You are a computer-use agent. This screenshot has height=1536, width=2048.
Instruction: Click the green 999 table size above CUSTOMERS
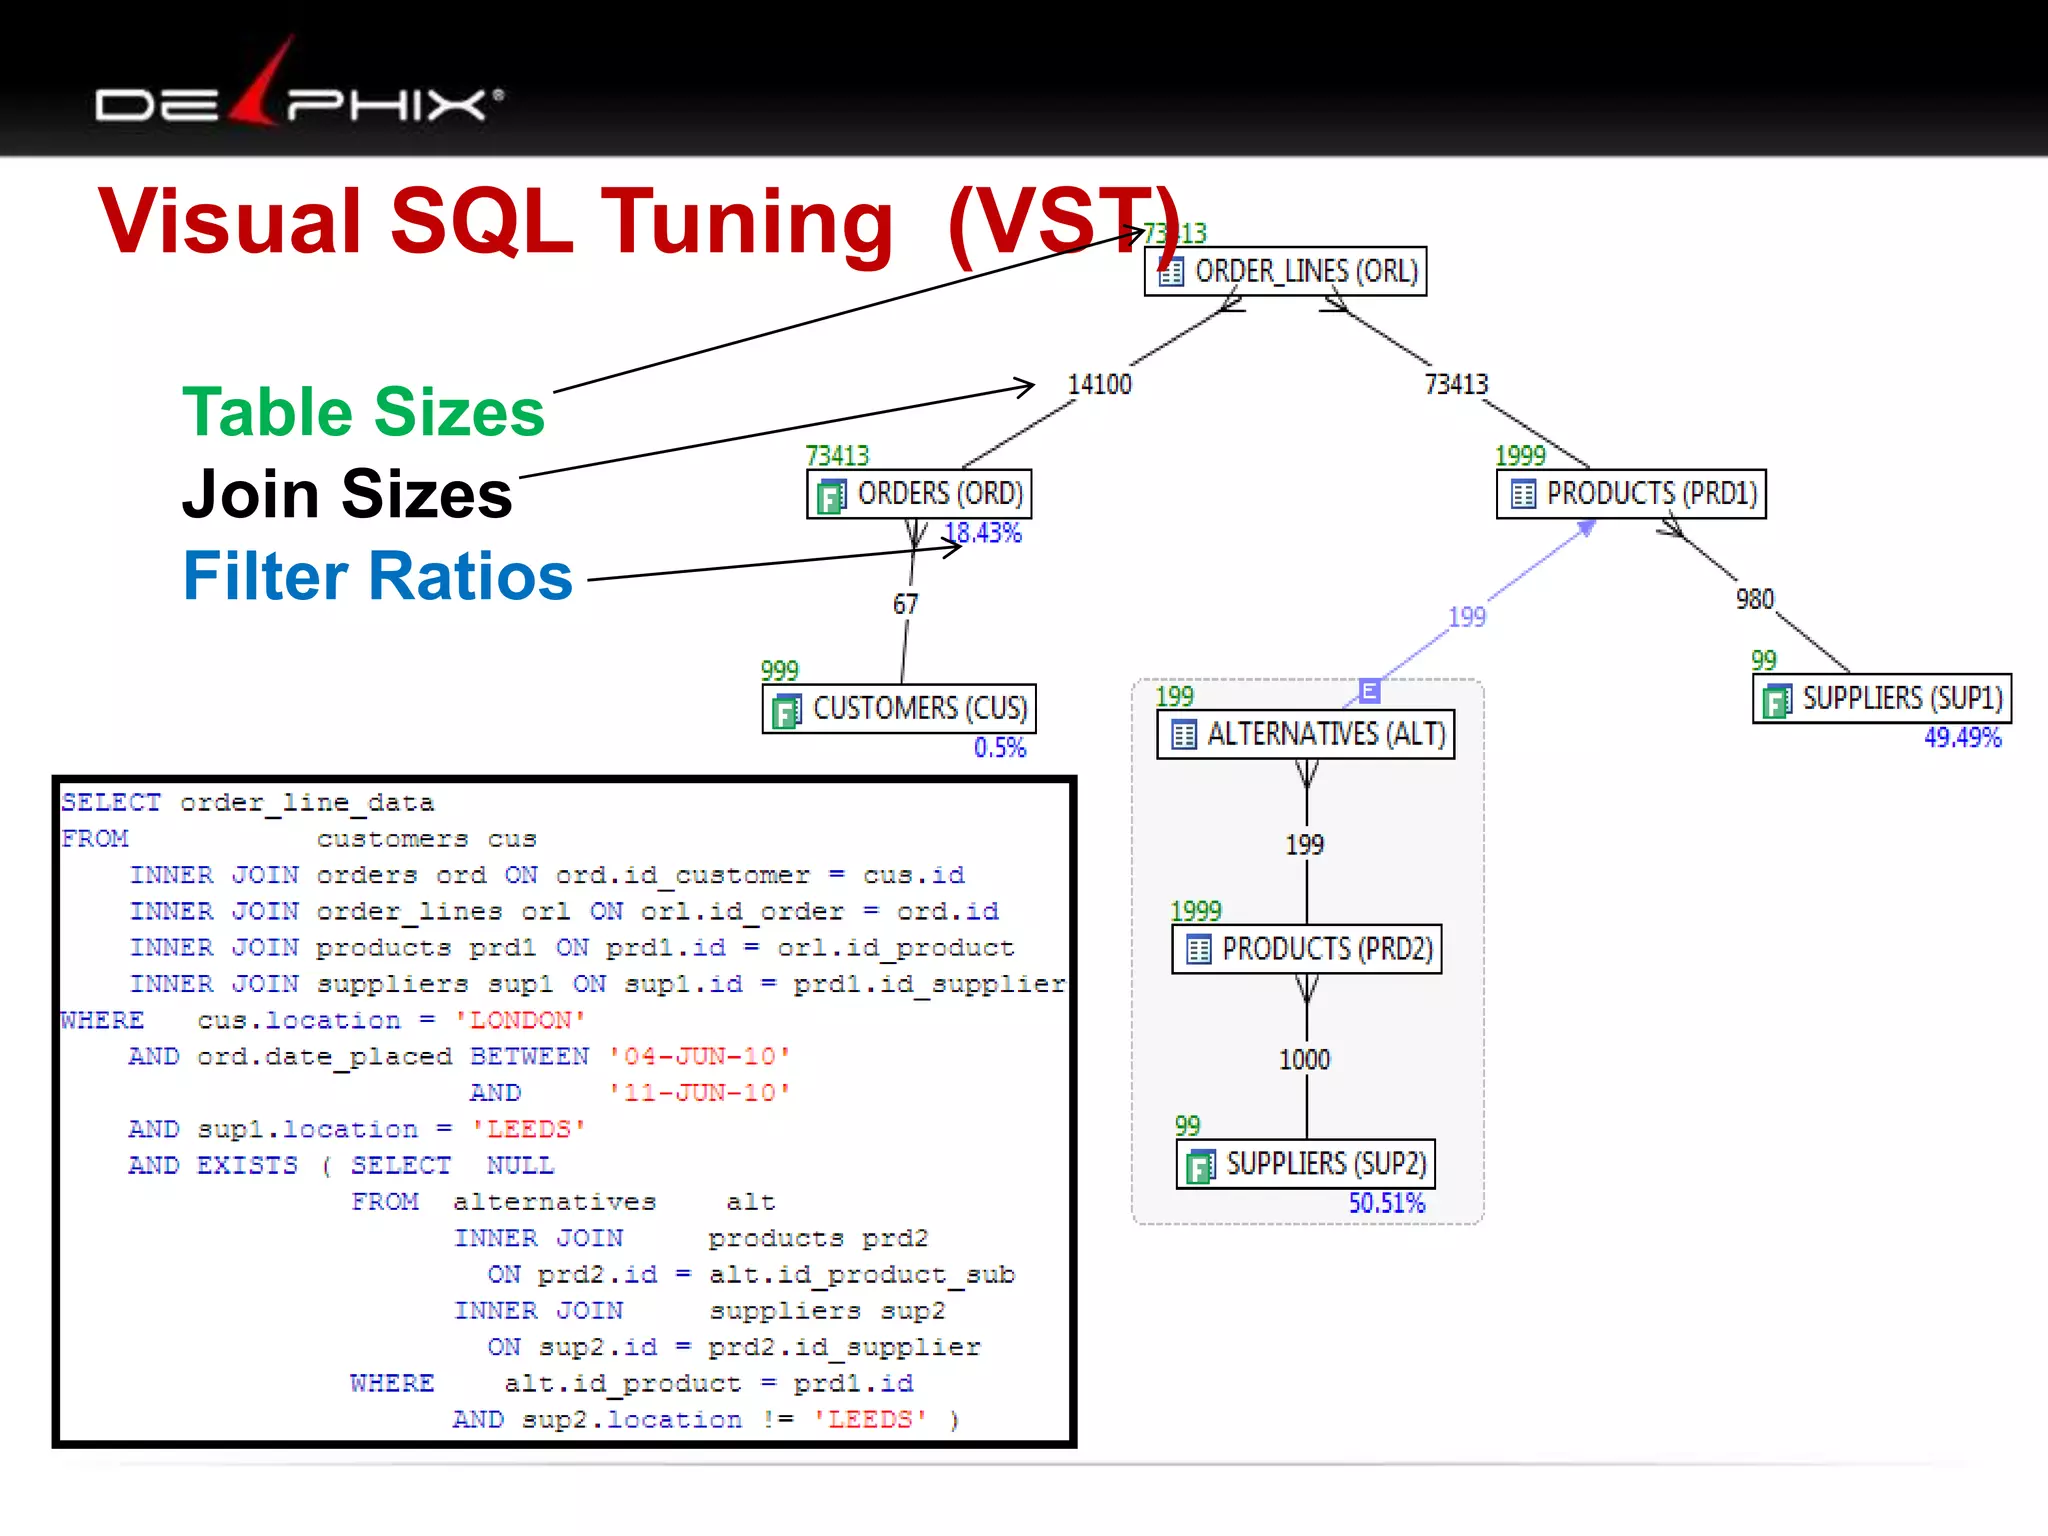[x=780, y=671]
